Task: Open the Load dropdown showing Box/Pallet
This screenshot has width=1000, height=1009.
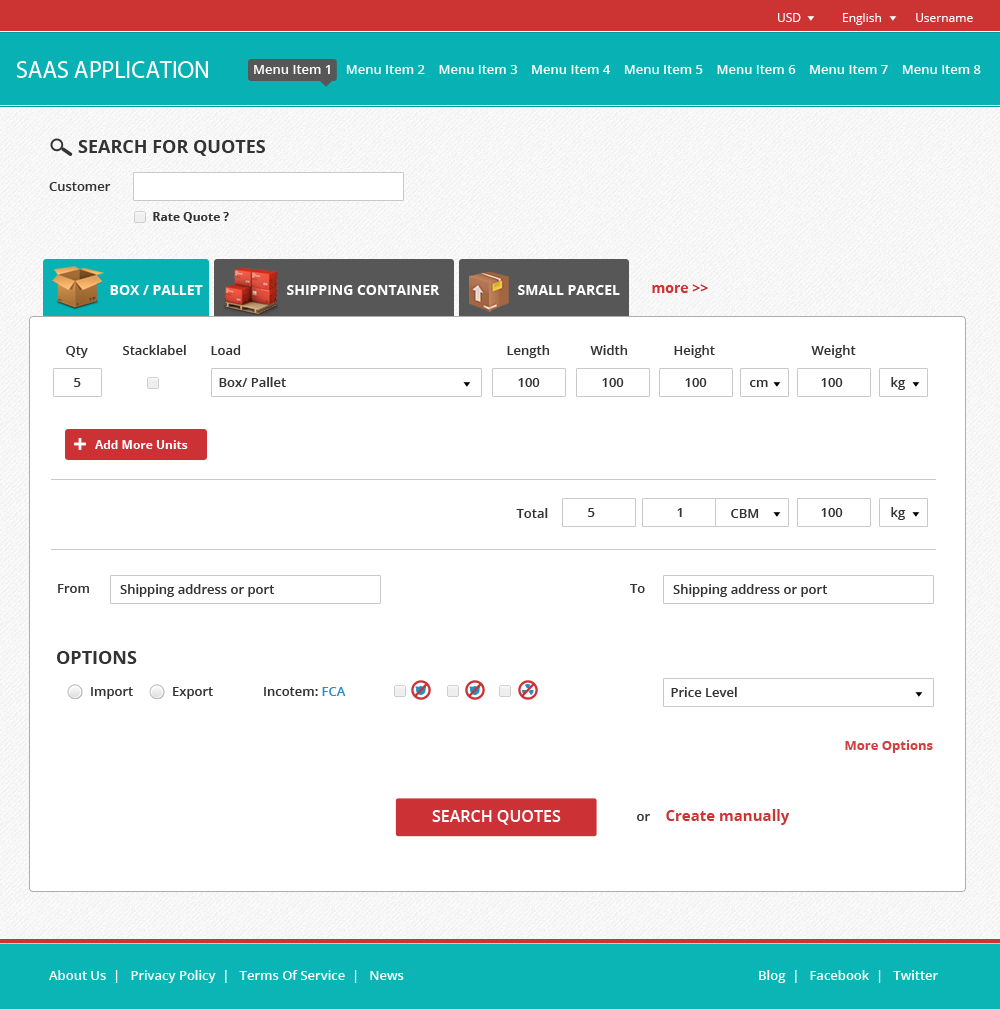Action: click(x=345, y=382)
